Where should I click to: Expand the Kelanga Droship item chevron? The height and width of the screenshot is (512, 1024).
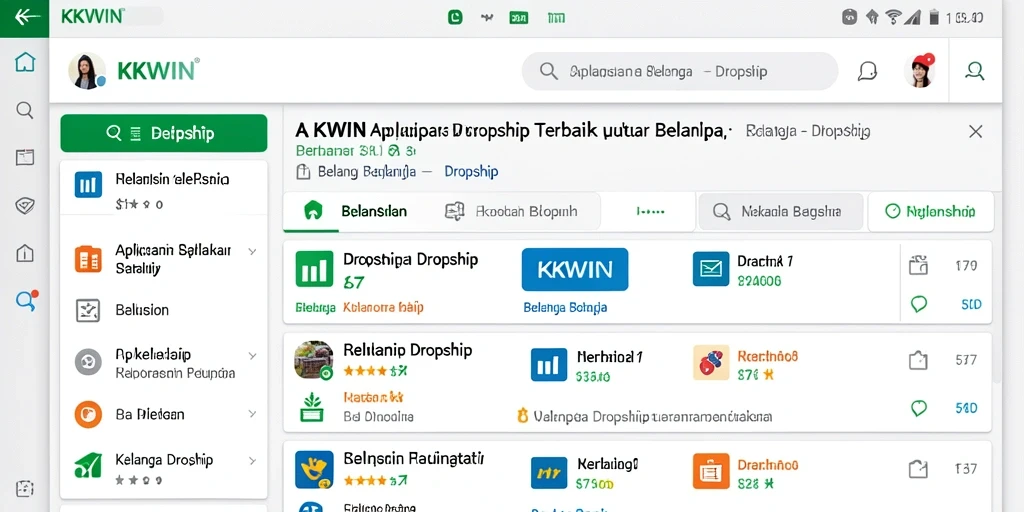253,460
